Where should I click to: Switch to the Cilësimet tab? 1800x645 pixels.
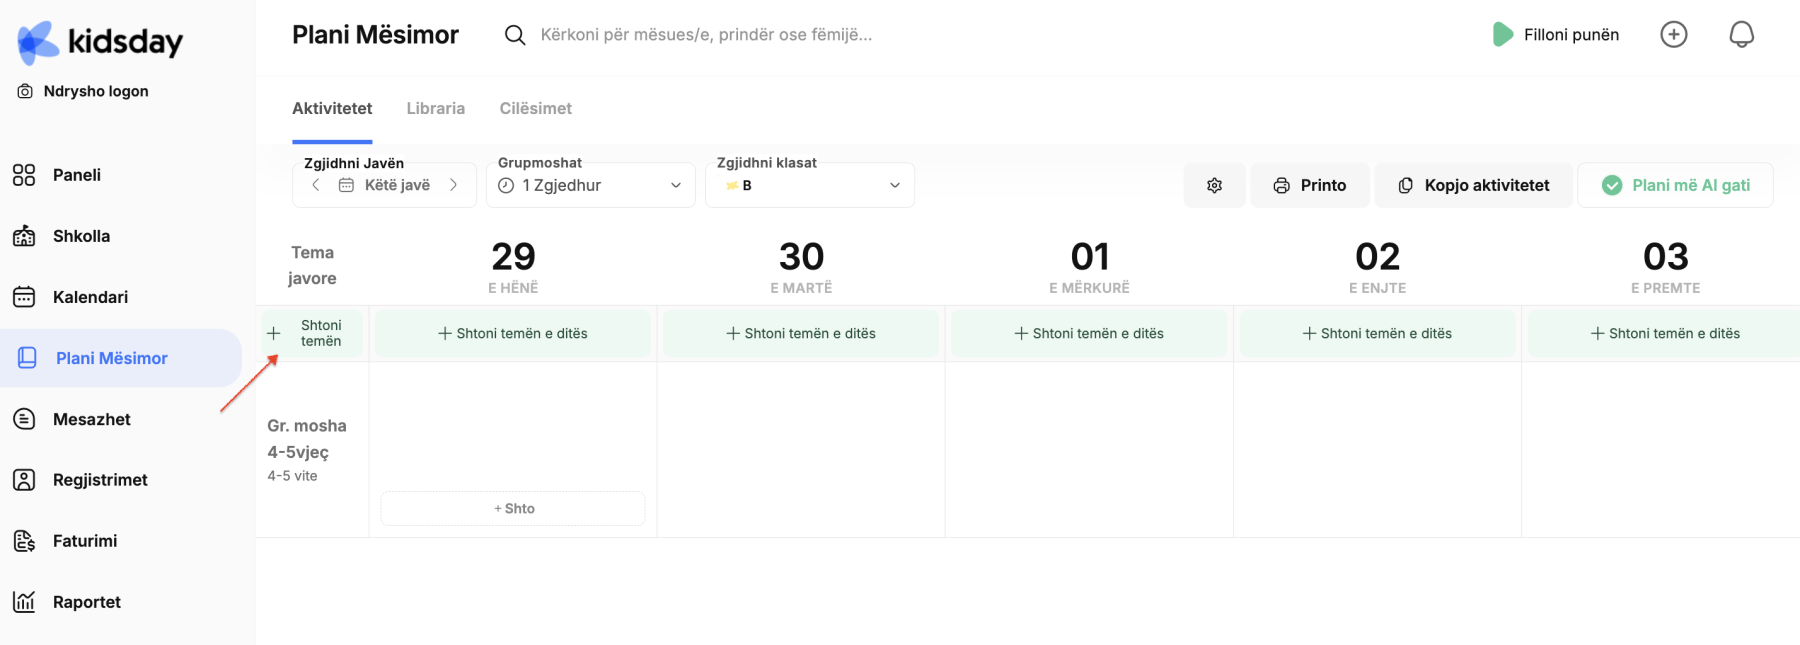(535, 108)
